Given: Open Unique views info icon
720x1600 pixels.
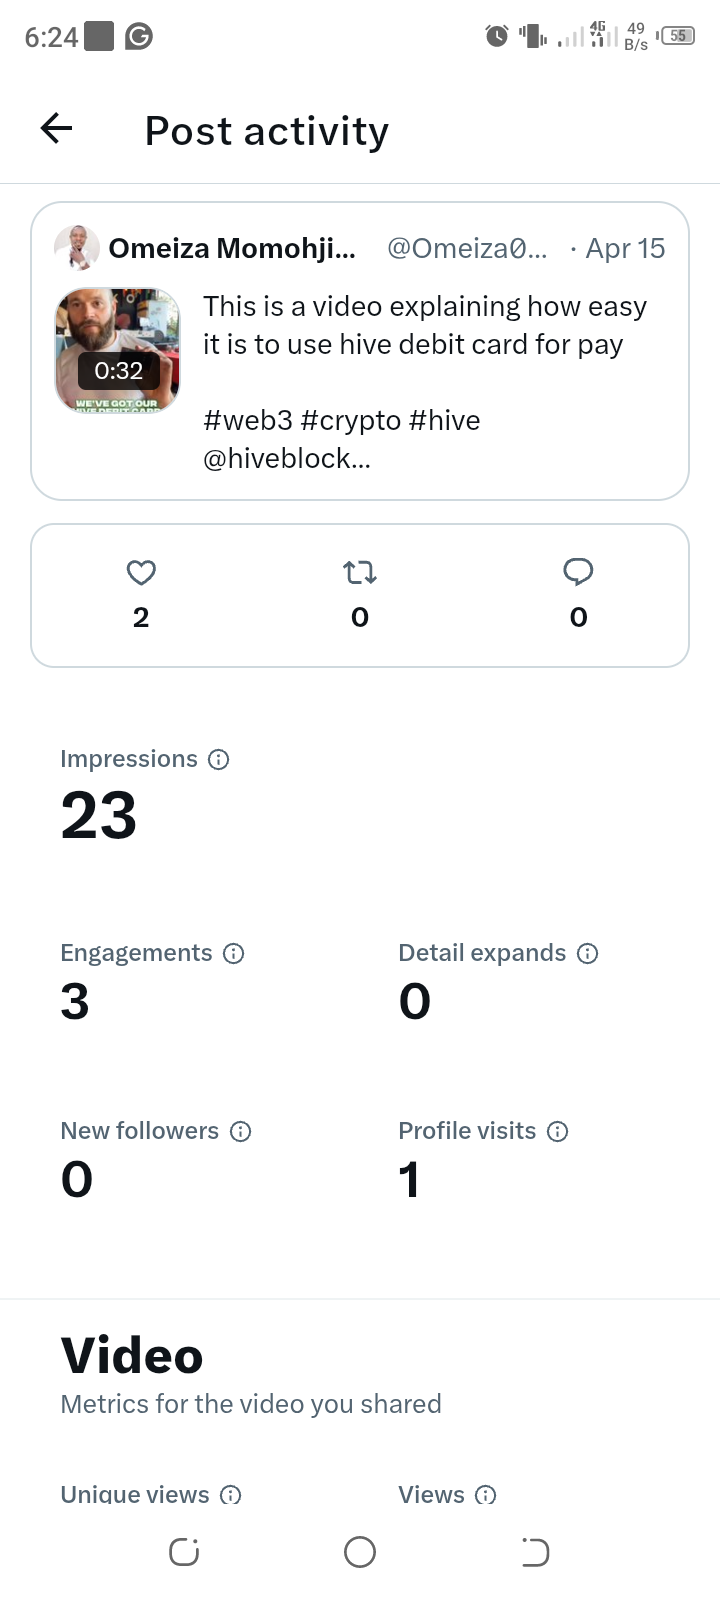Looking at the screenshot, I should point(230,1496).
